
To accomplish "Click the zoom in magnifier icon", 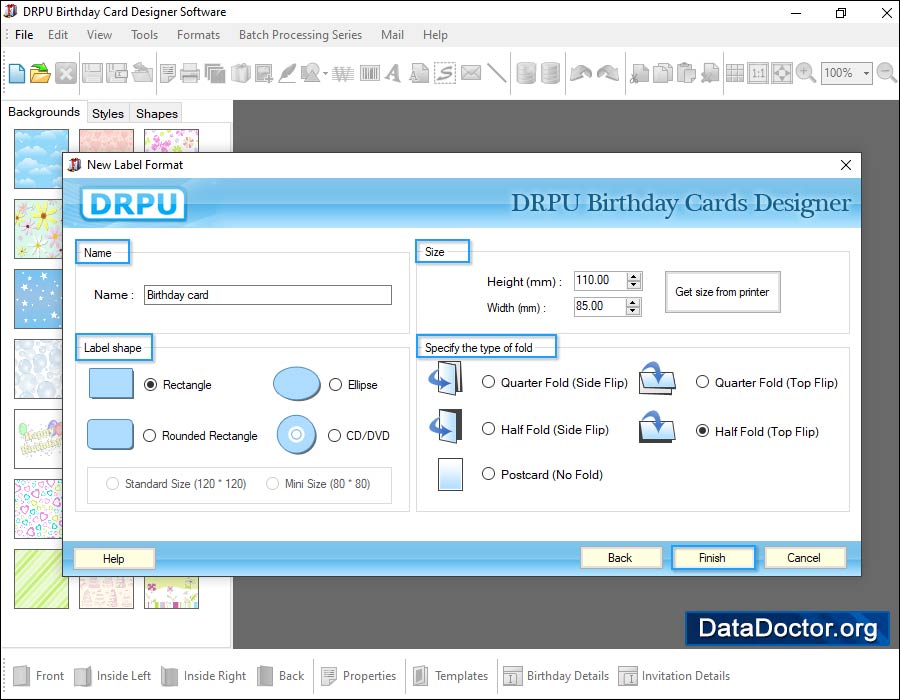I will (805, 73).
